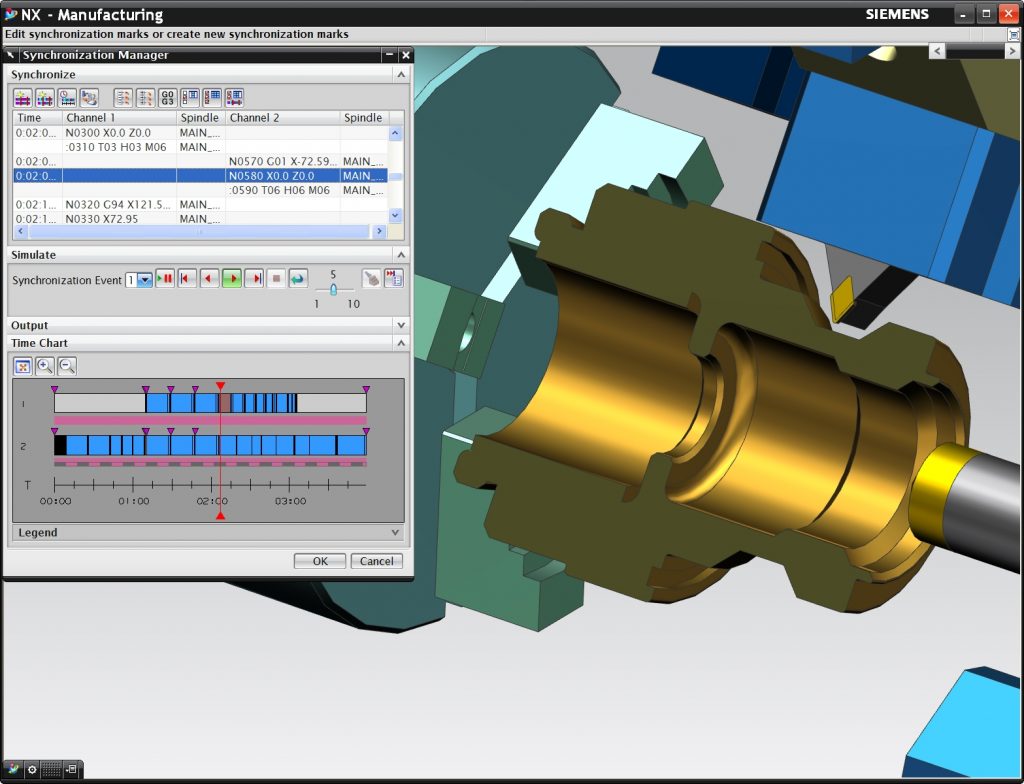Select the N0320 G94 X121.5 row
Viewport: 1024px width, 784px height.
click(119, 204)
